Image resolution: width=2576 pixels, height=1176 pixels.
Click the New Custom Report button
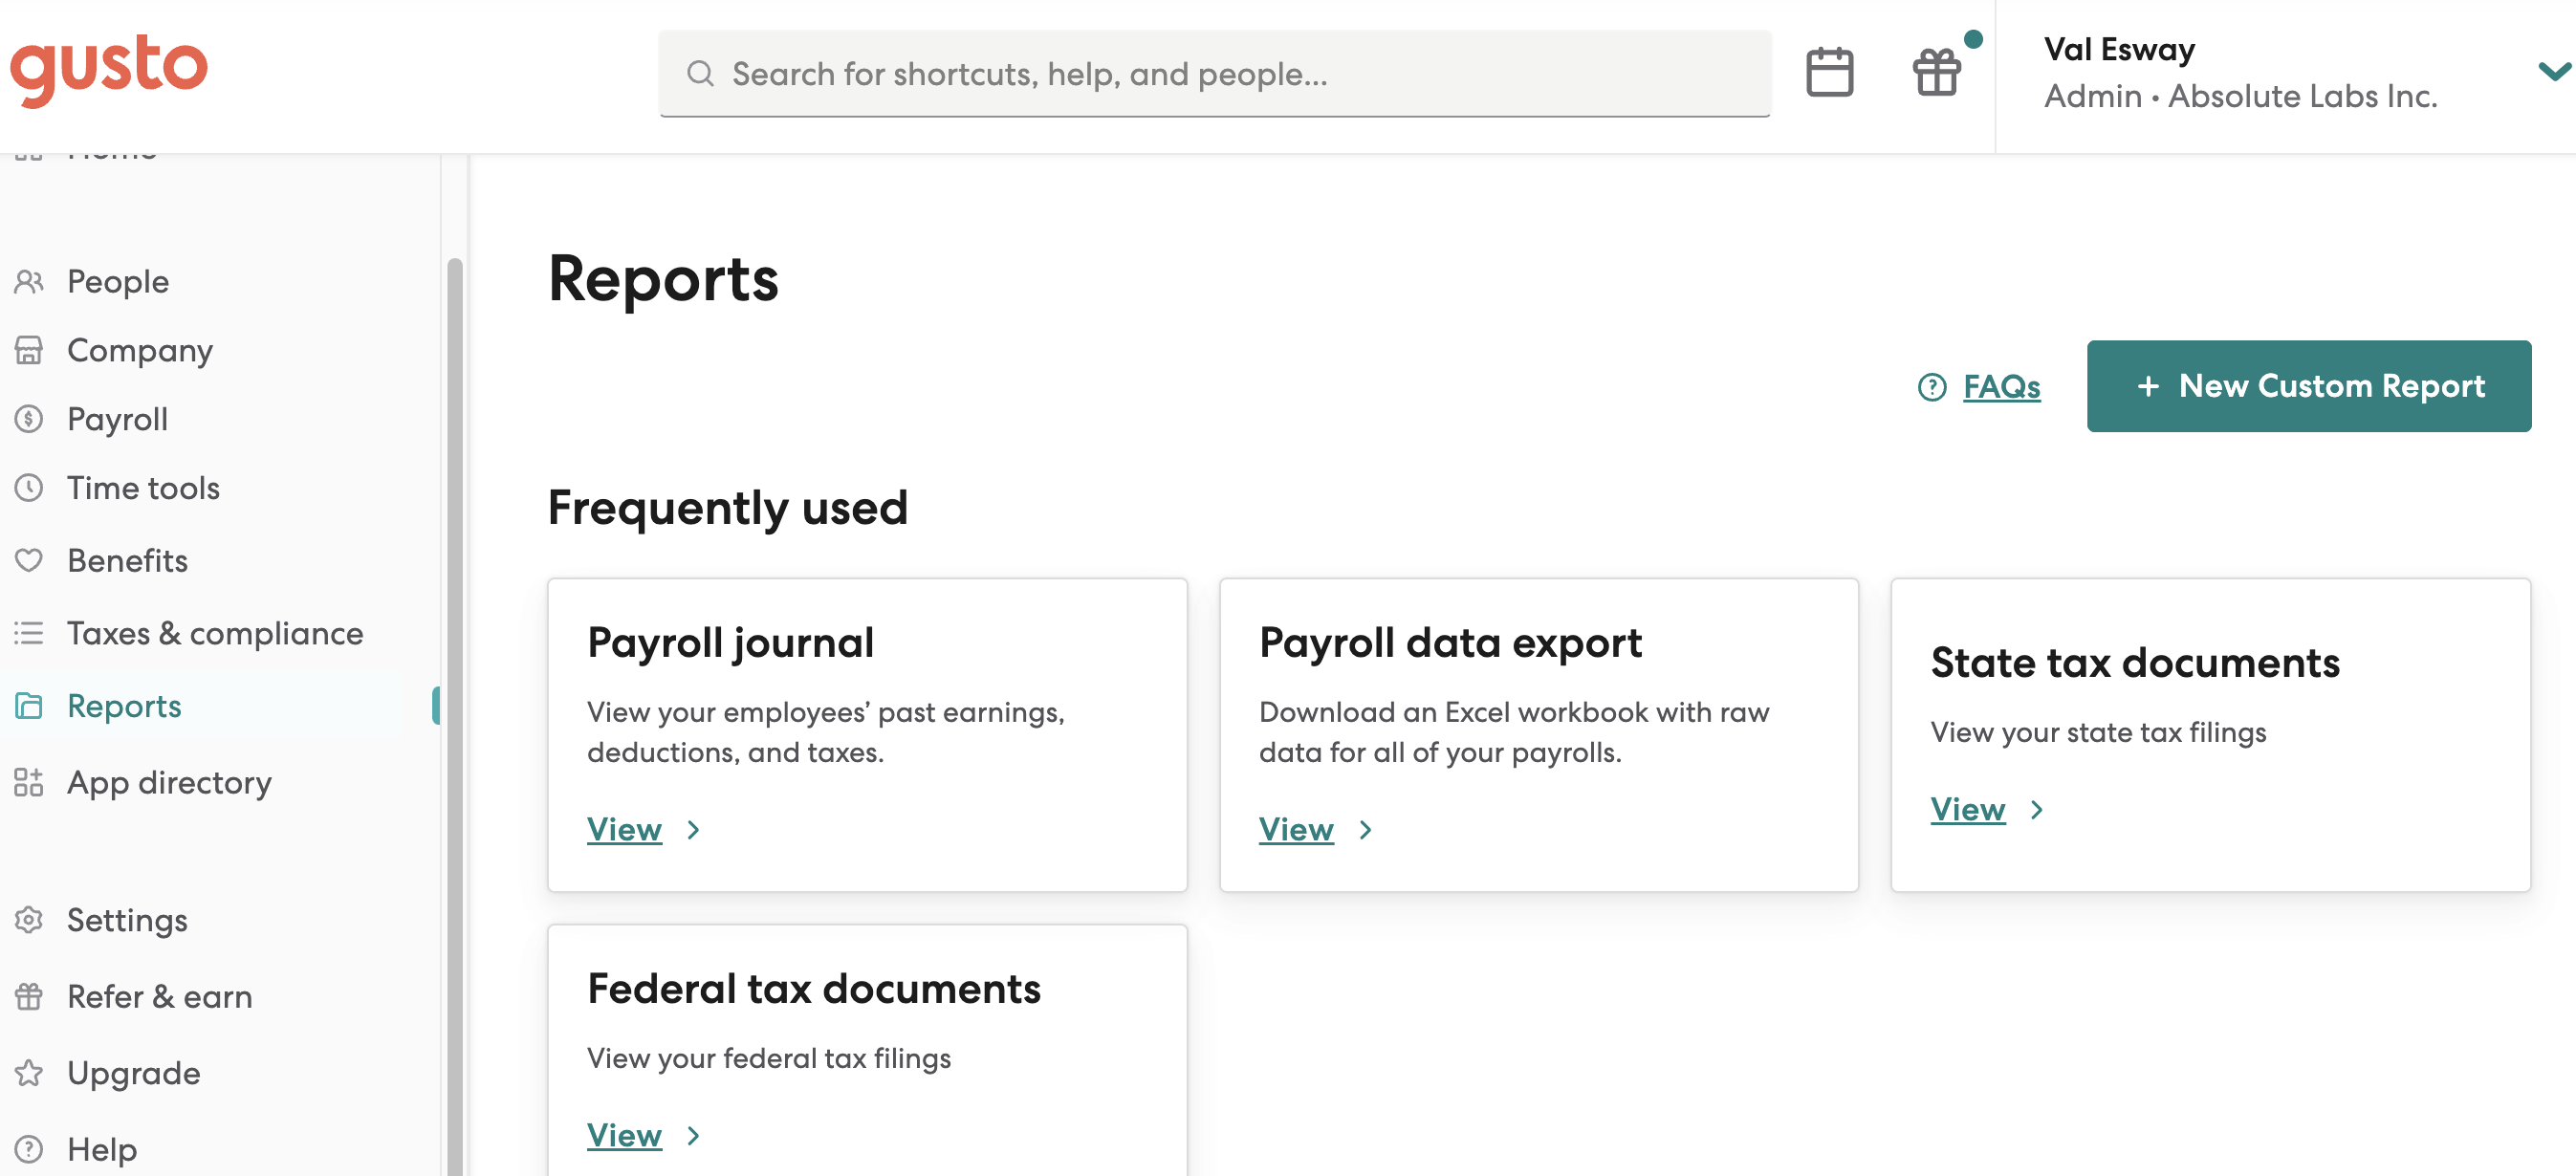(2308, 386)
